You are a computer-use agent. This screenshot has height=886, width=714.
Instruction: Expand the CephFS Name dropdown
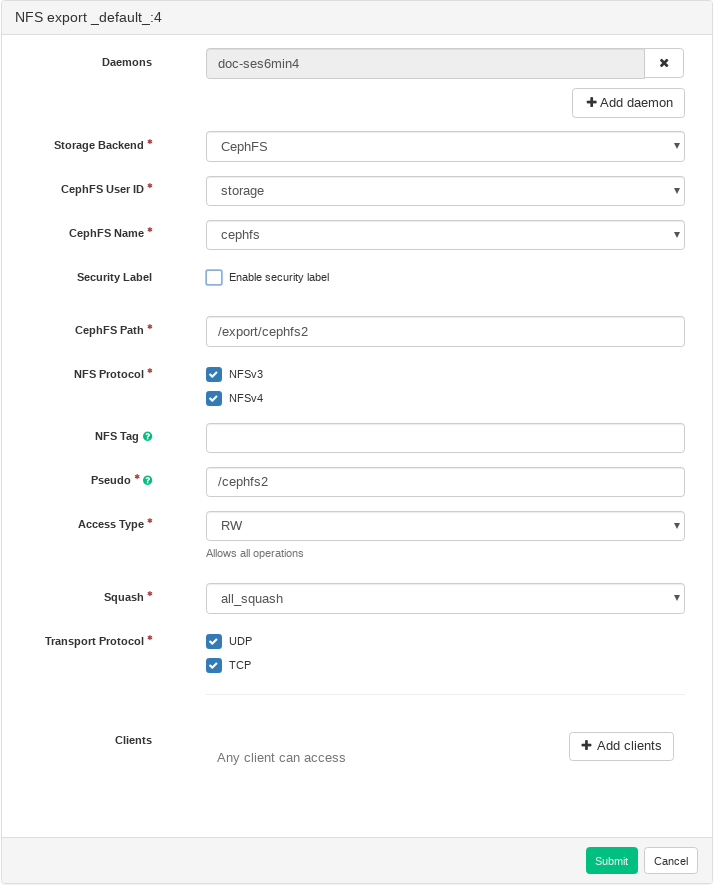point(445,235)
